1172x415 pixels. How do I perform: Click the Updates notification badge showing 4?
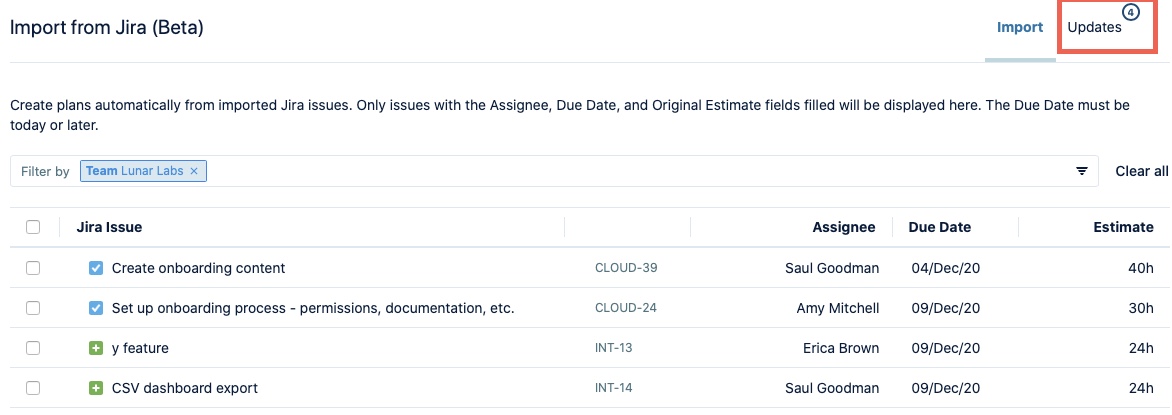pyautogui.click(x=1130, y=13)
